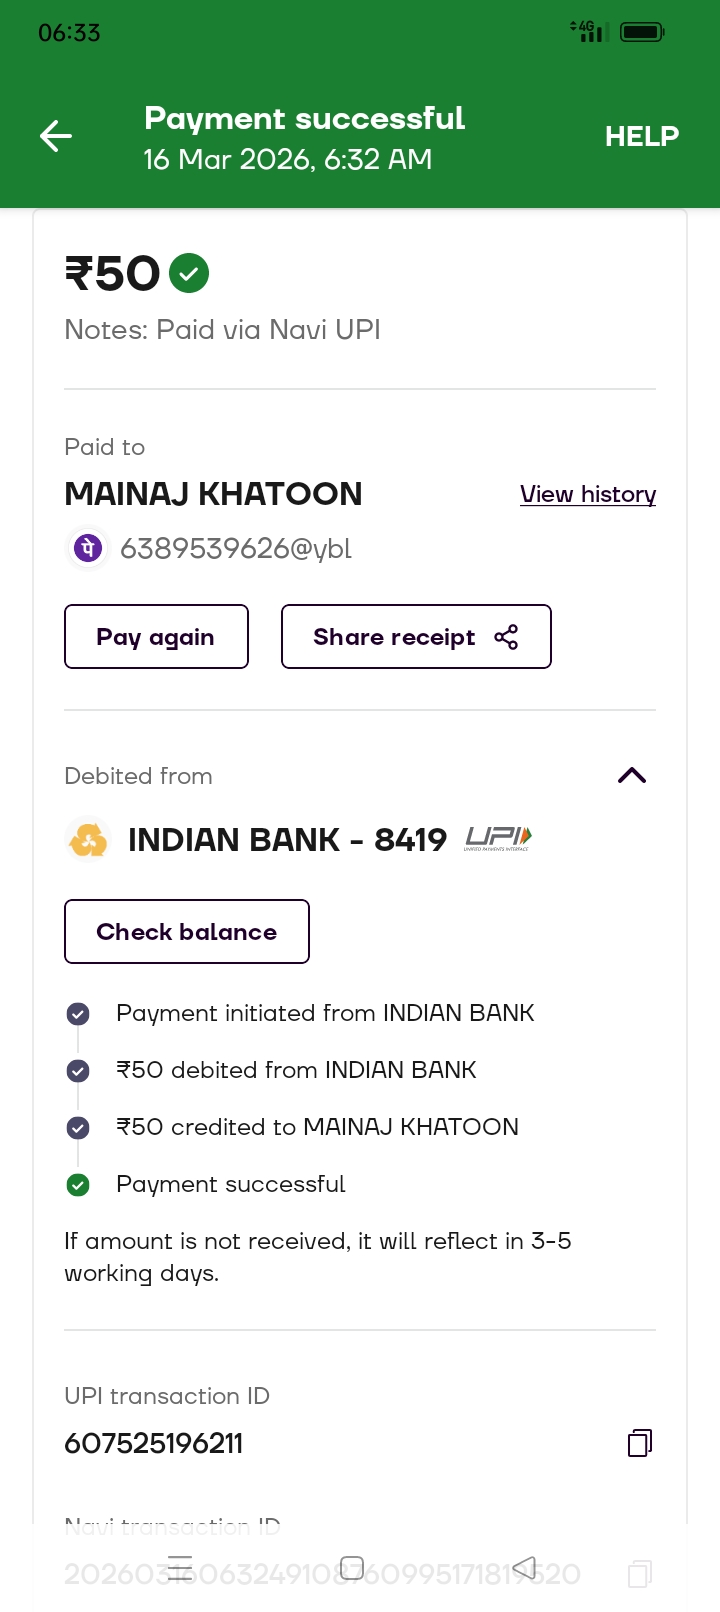Tap the Payment initiated step checkmark
720x1612 pixels.
pos(78,1014)
